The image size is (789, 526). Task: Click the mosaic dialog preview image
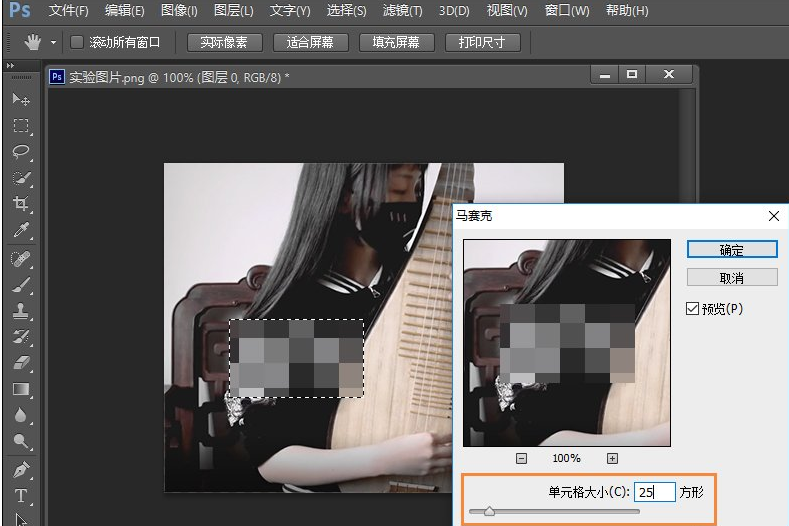[x=567, y=343]
